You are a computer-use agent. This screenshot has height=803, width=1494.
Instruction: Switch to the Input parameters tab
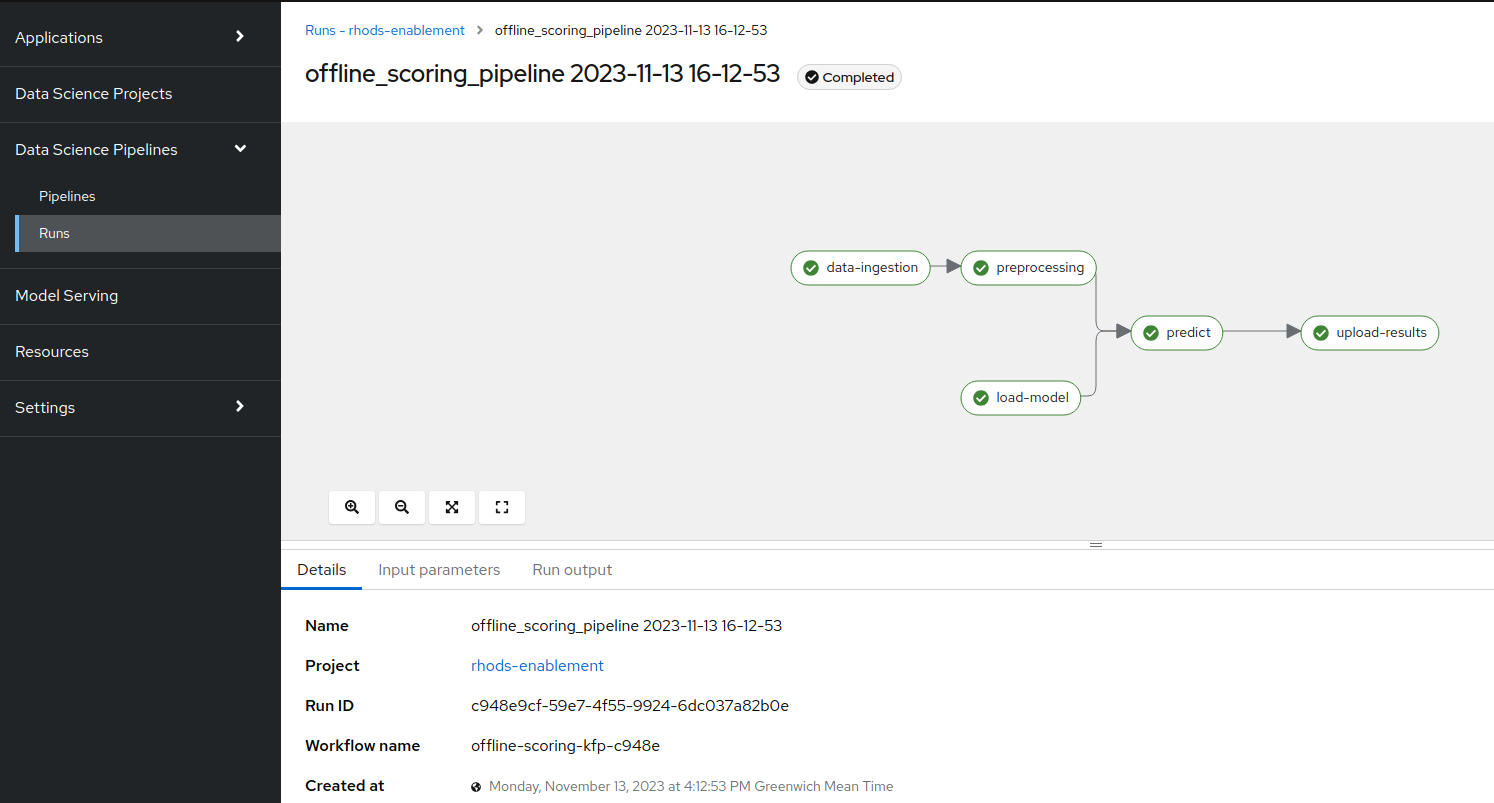tap(439, 570)
